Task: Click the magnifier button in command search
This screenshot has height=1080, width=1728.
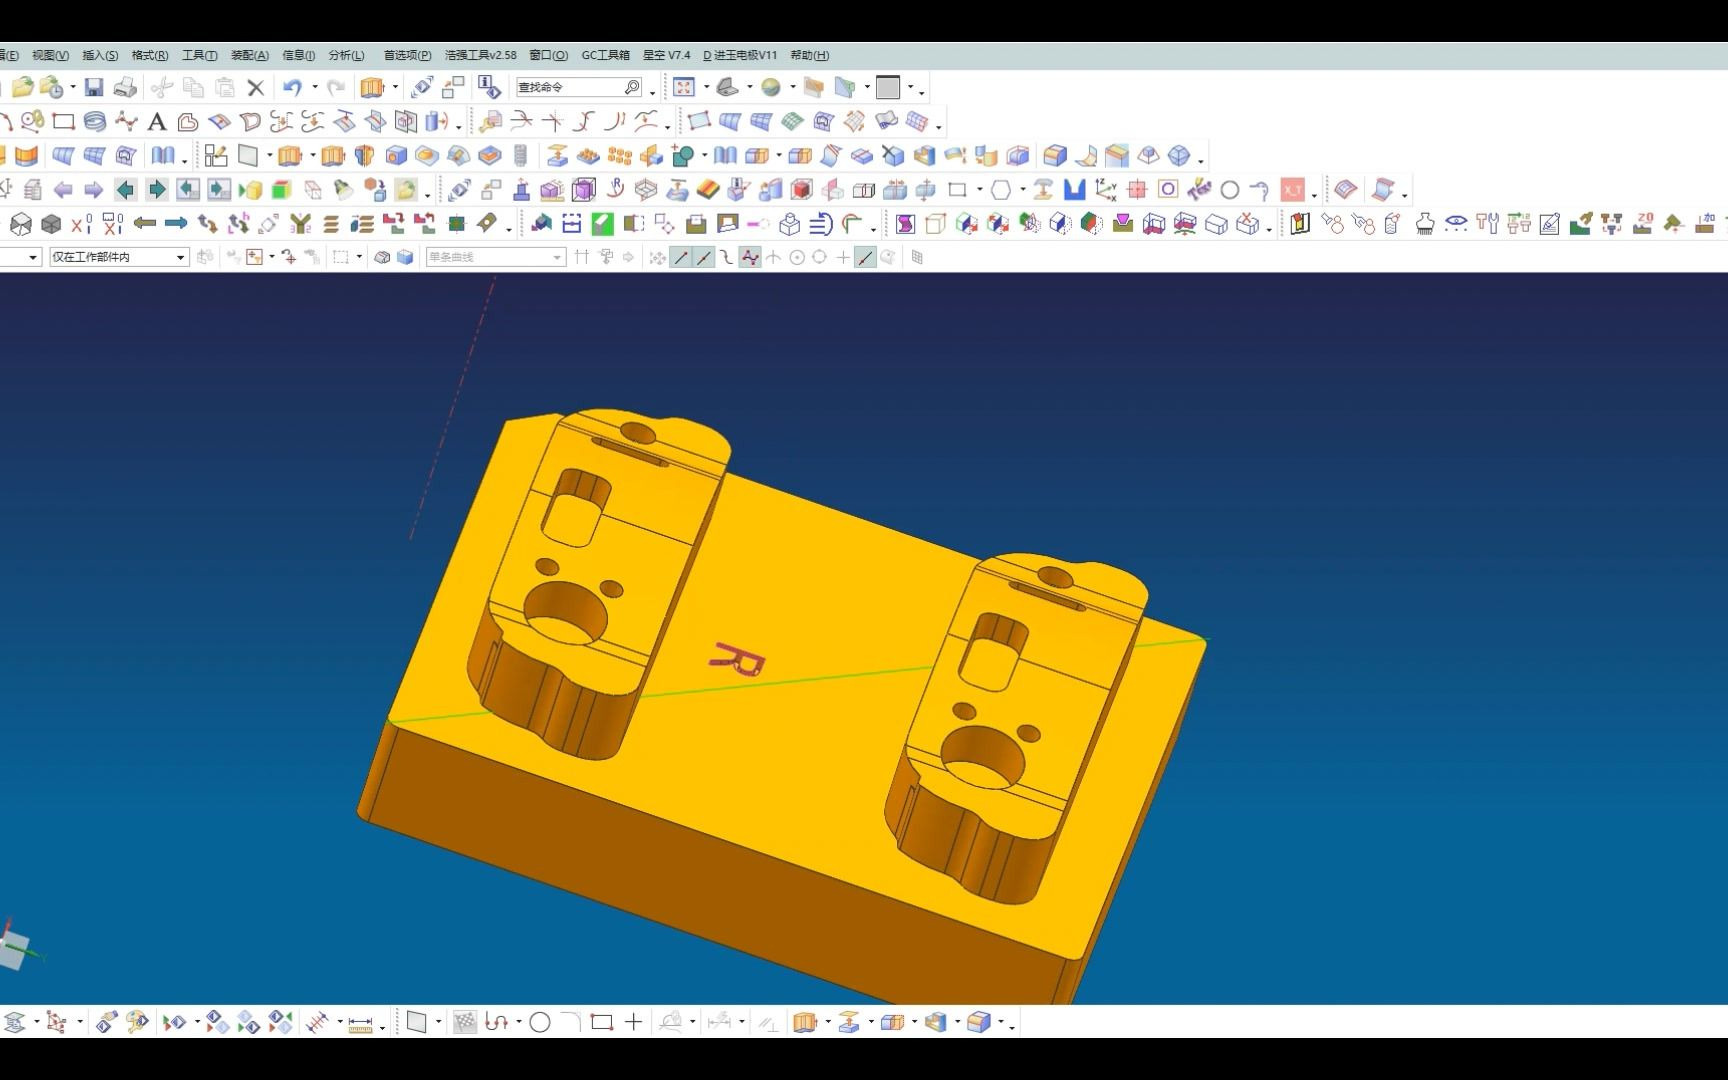Action: point(632,87)
